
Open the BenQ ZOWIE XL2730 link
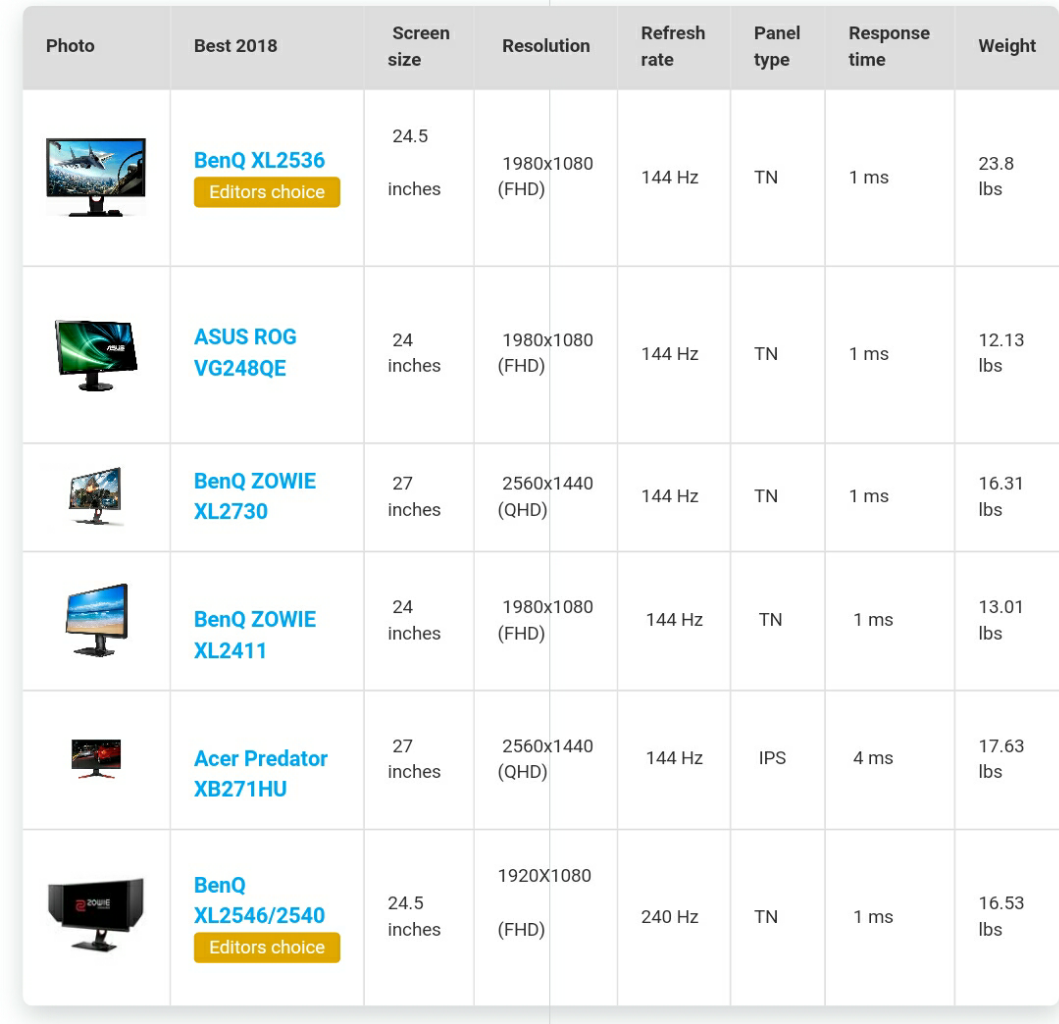[x=255, y=496]
